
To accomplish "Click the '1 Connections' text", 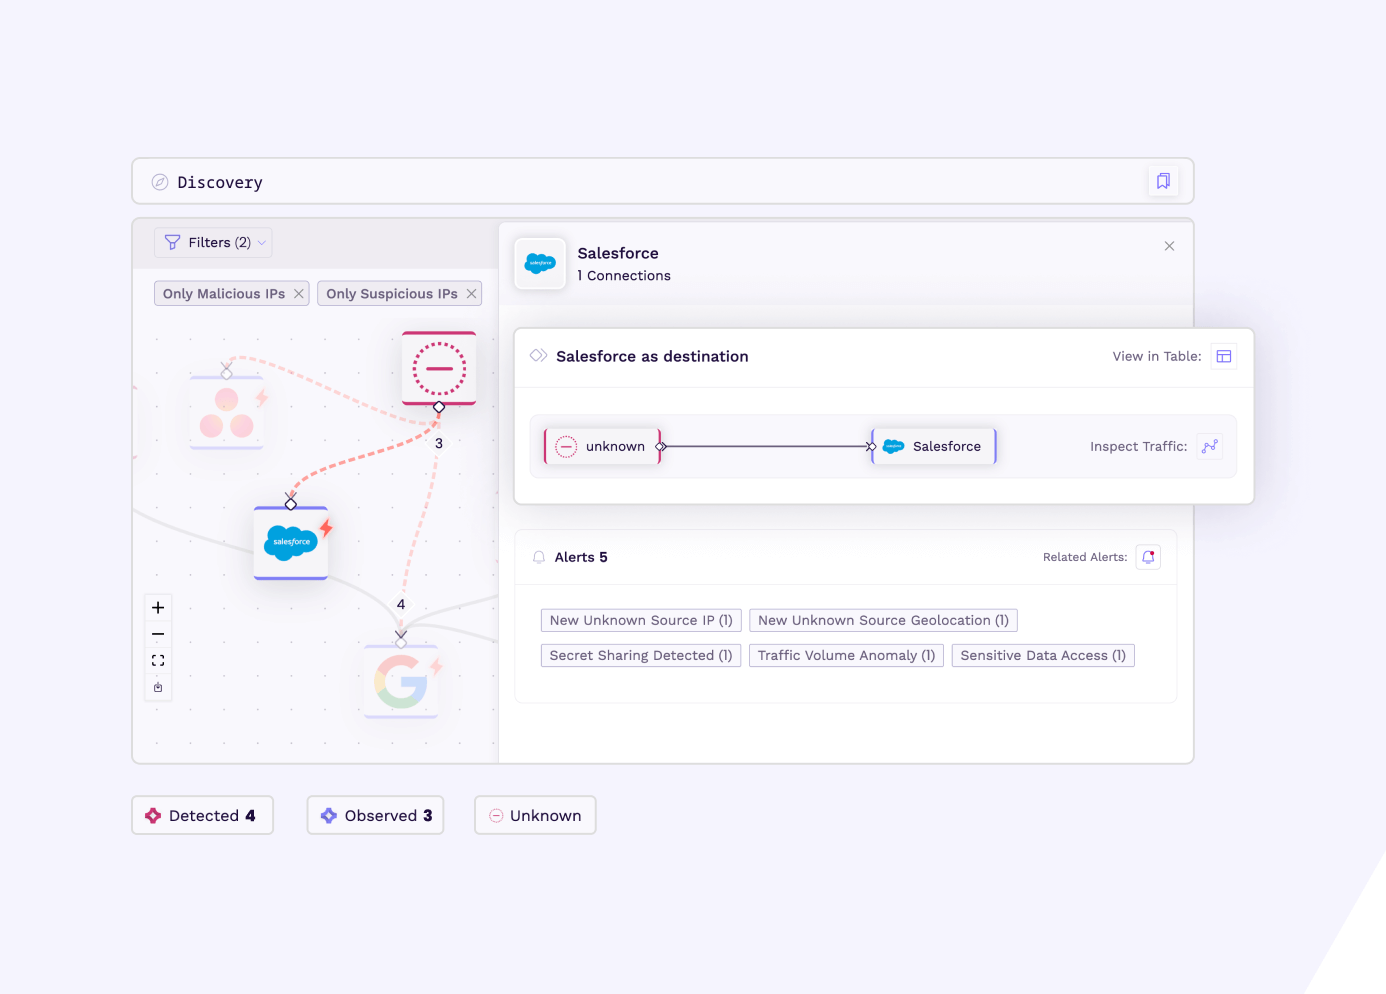I will point(624,276).
